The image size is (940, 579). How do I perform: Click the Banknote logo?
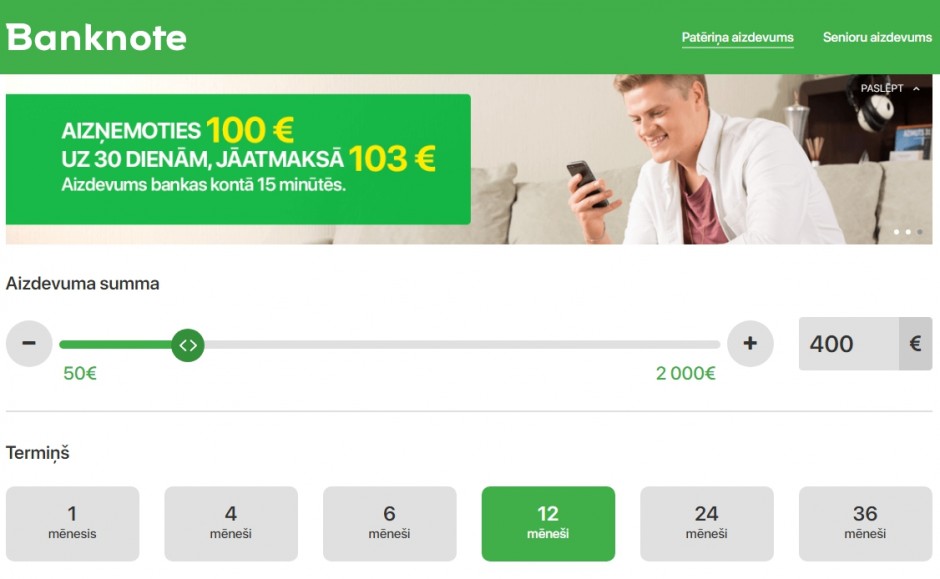97,38
